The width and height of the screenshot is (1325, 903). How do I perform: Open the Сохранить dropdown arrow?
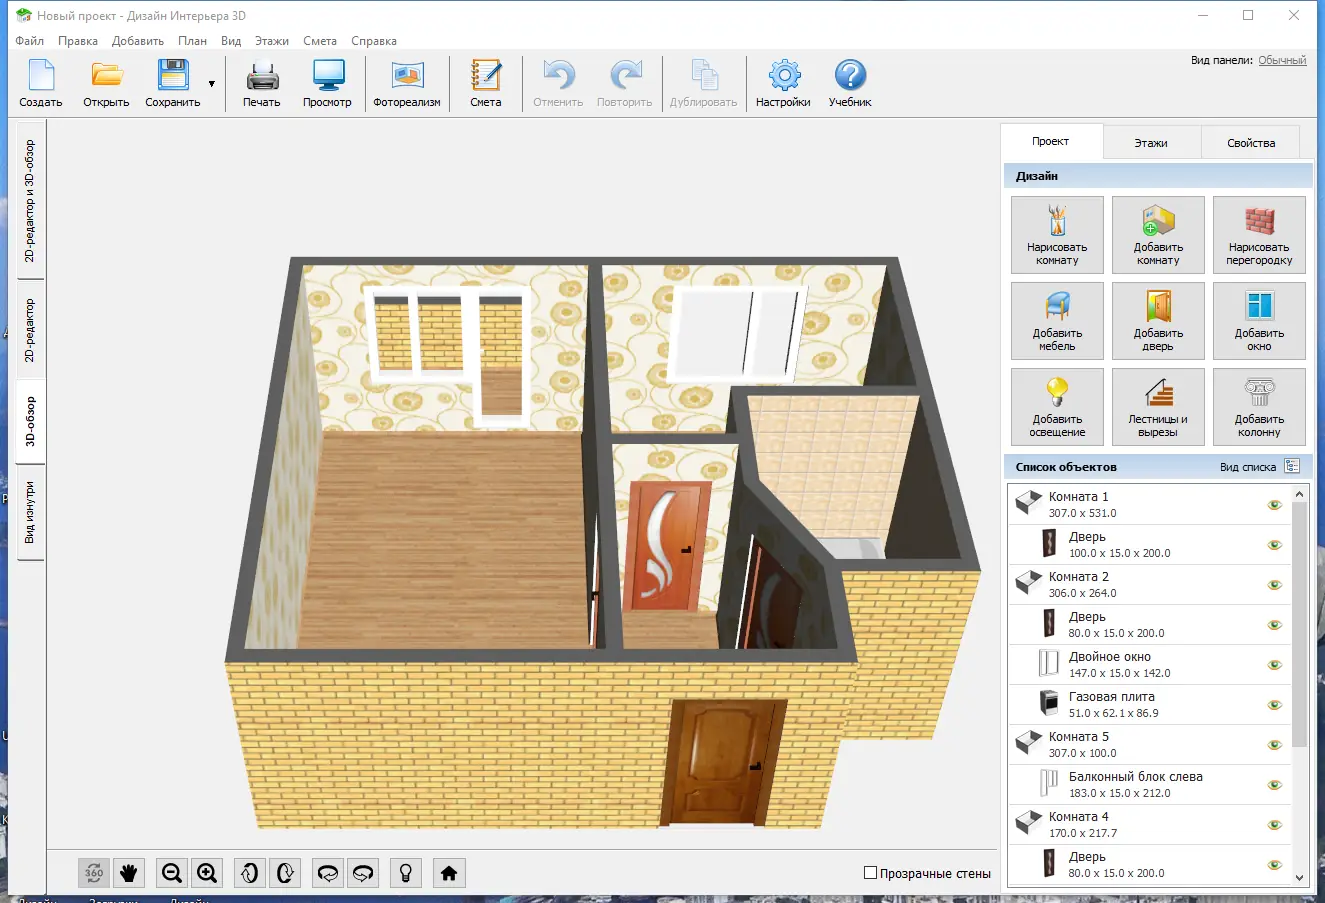[x=211, y=84]
